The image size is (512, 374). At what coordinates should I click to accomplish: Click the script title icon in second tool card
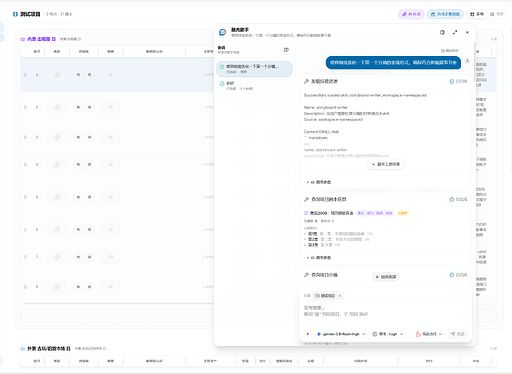tap(306, 213)
